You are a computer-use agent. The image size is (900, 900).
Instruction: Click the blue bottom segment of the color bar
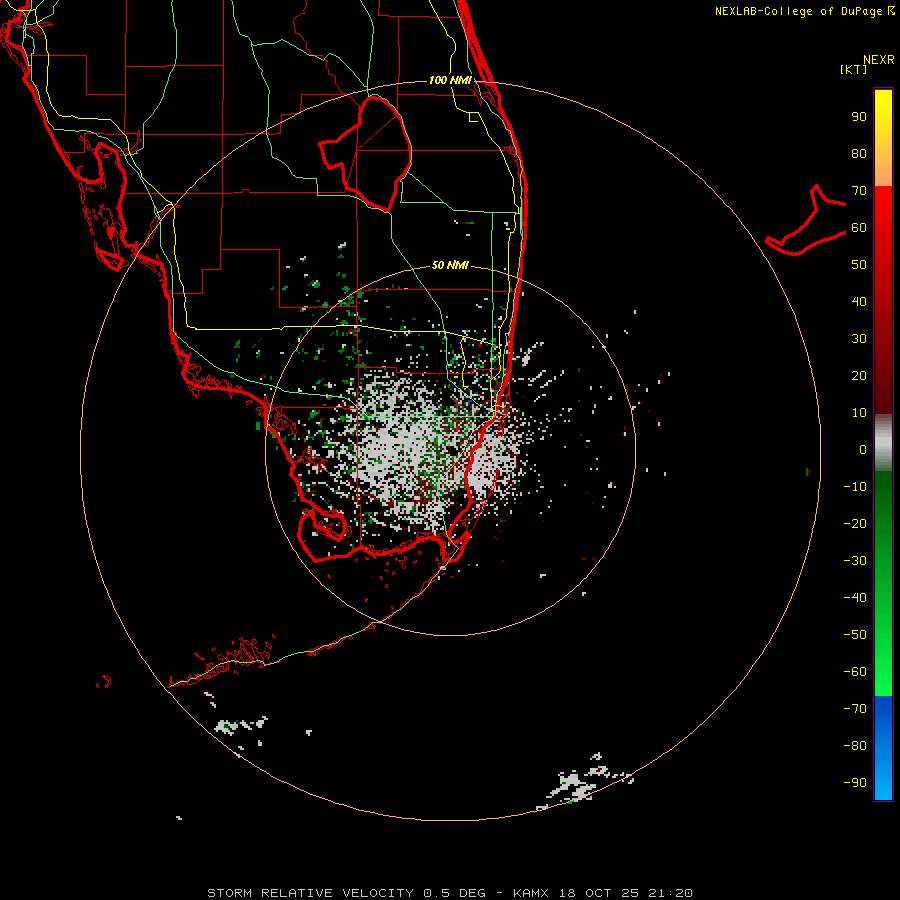[x=883, y=748]
